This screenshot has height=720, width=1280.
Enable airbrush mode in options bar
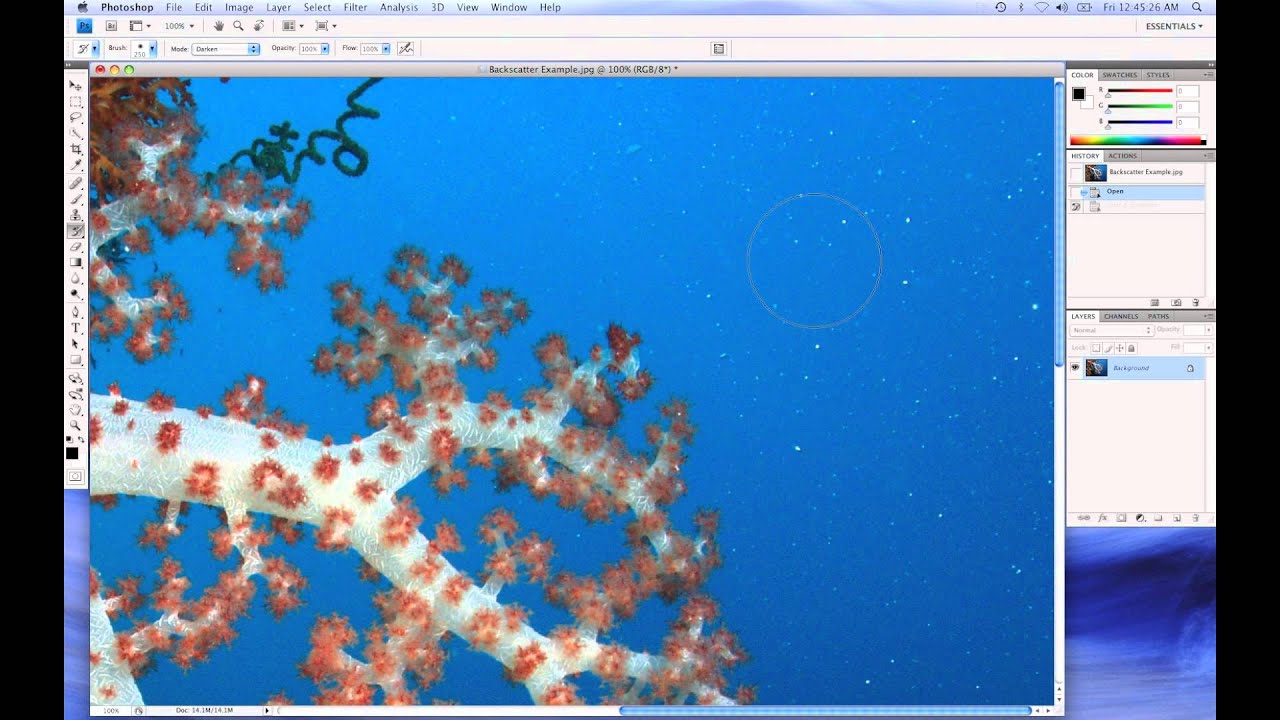pyautogui.click(x=405, y=48)
